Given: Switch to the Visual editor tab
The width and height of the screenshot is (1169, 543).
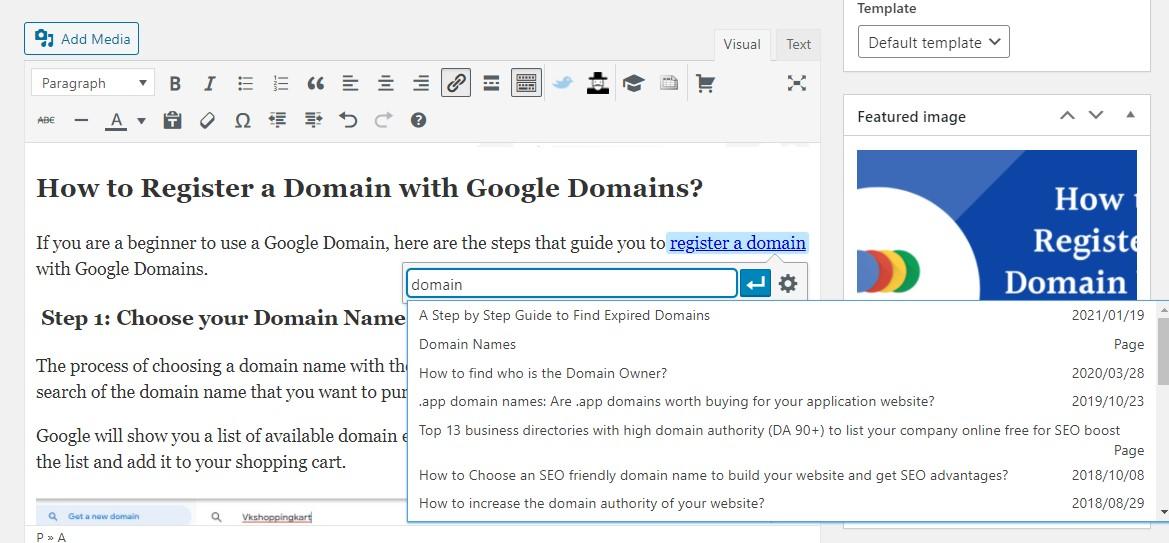Looking at the screenshot, I should pyautogui.click(x=742, y=44).
